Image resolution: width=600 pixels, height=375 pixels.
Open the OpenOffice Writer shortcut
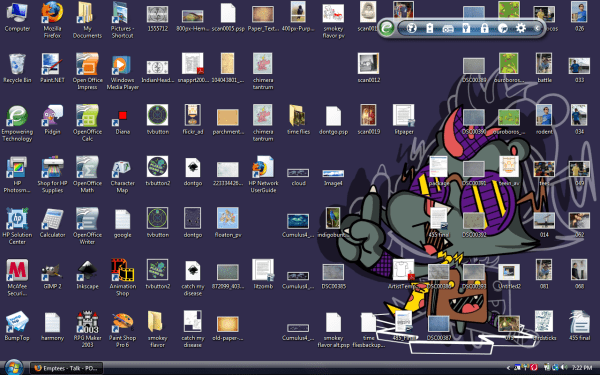point(87,226)
